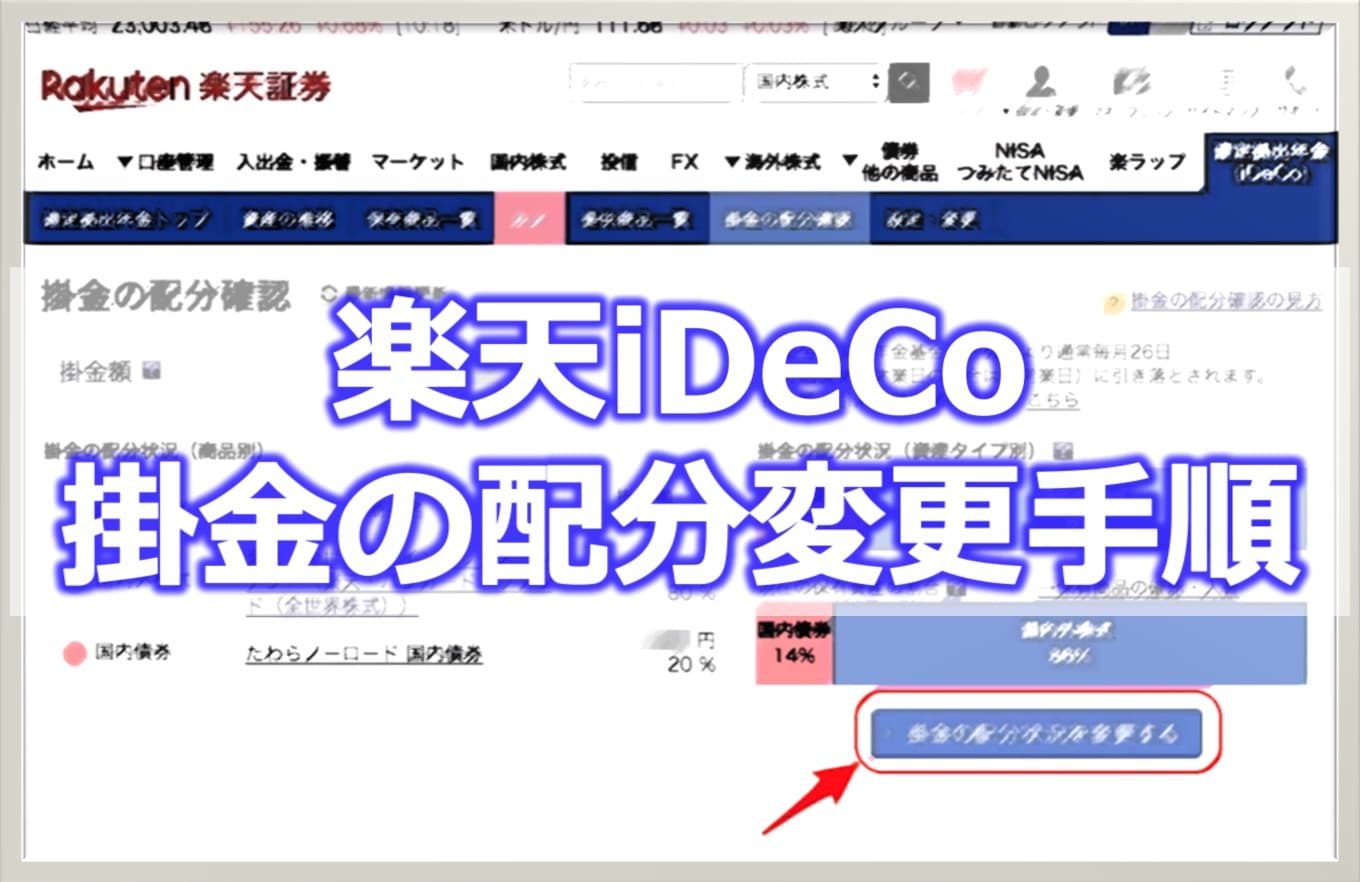Click the pink 国内債券 14% bar segment
The image size is (1360, 882).
[795, 643]
